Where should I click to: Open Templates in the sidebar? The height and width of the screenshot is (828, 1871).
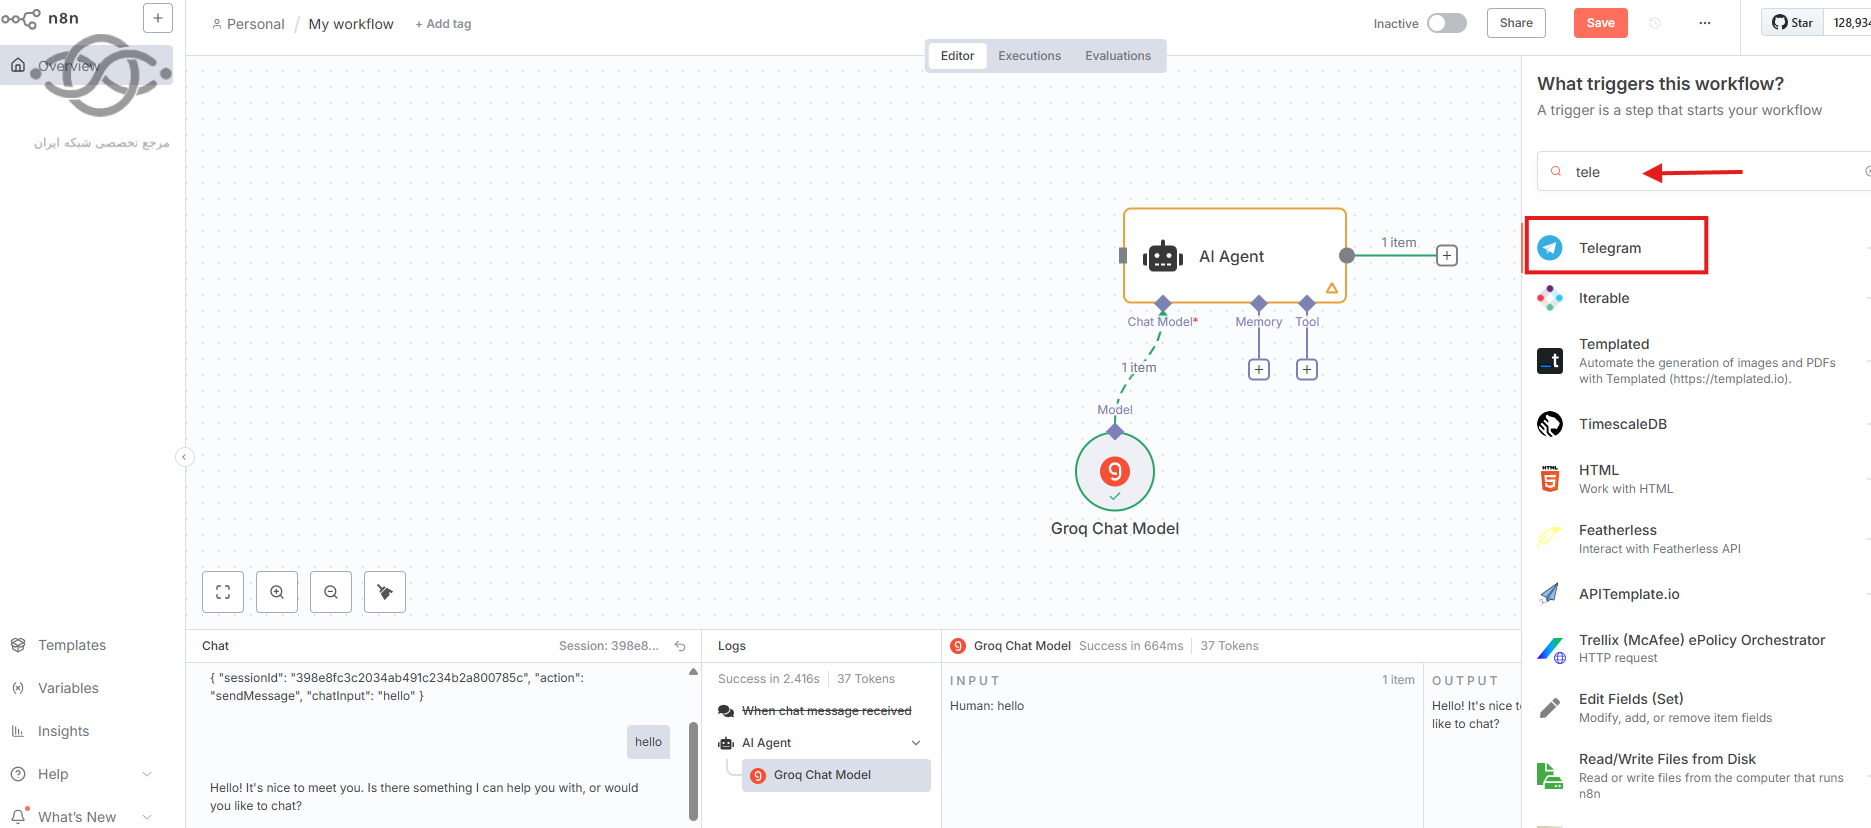[72, 645]
